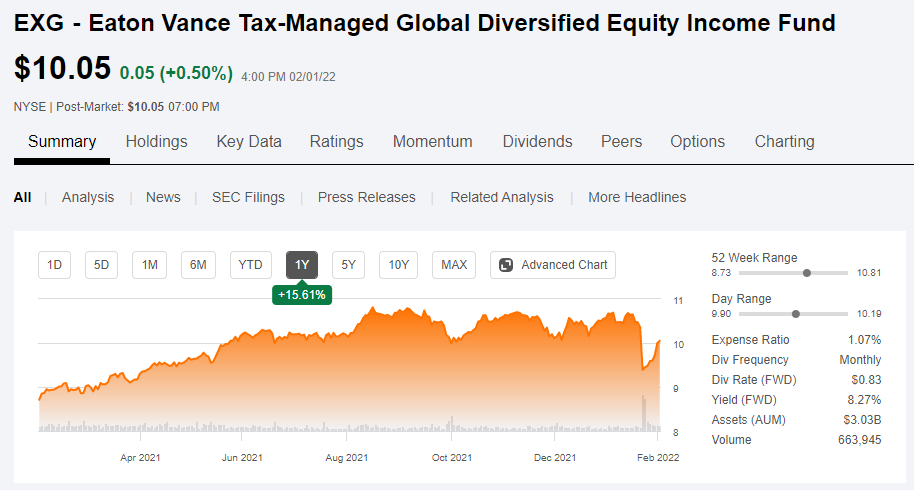View the Dividends tab
Screen dimensions: 914x490
(537, 142)
